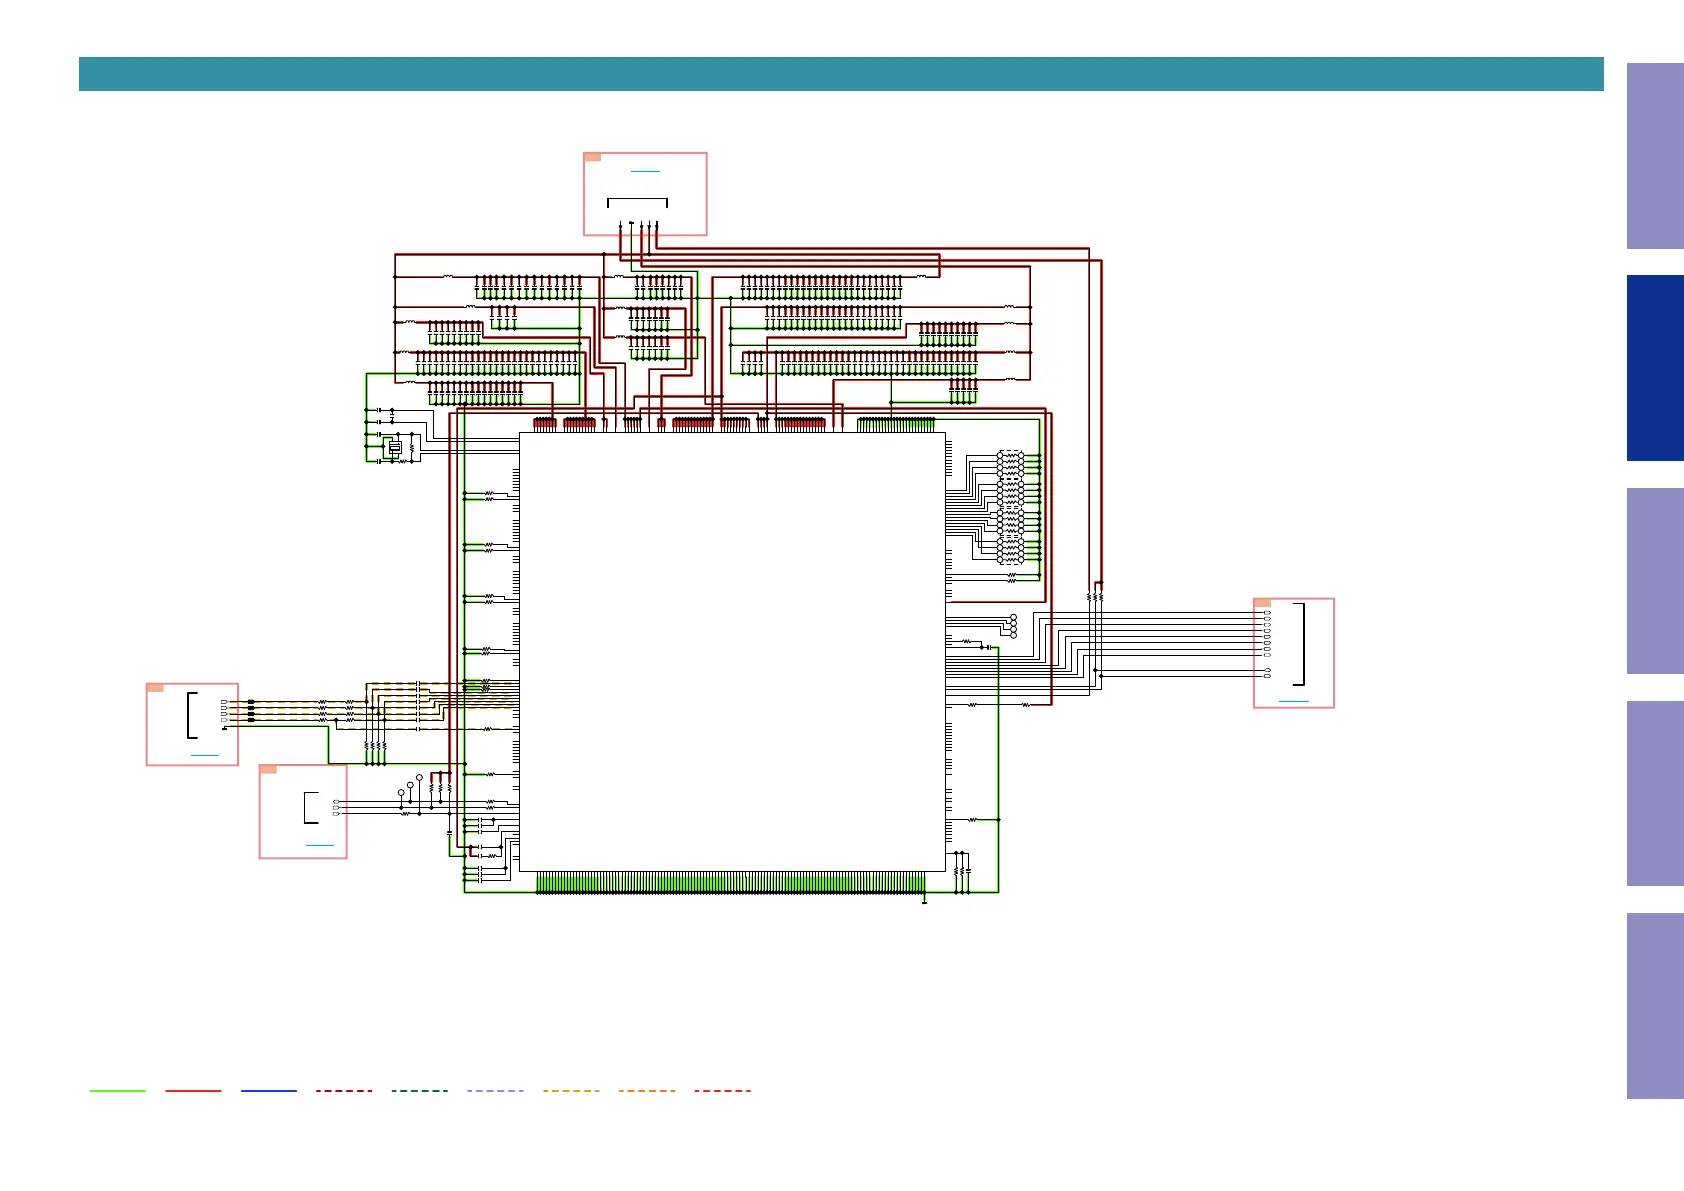Click the orange tag on top connector box
The height and width of the screenshot is (1191, 1684).
coord(592,157)
